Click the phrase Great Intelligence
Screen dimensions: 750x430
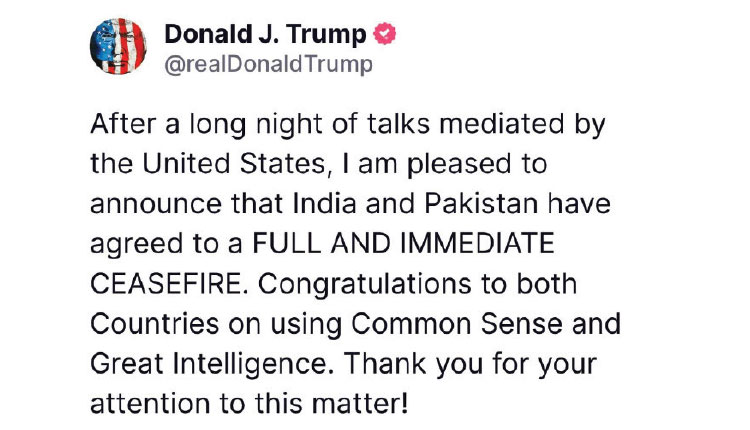[209, 364]
